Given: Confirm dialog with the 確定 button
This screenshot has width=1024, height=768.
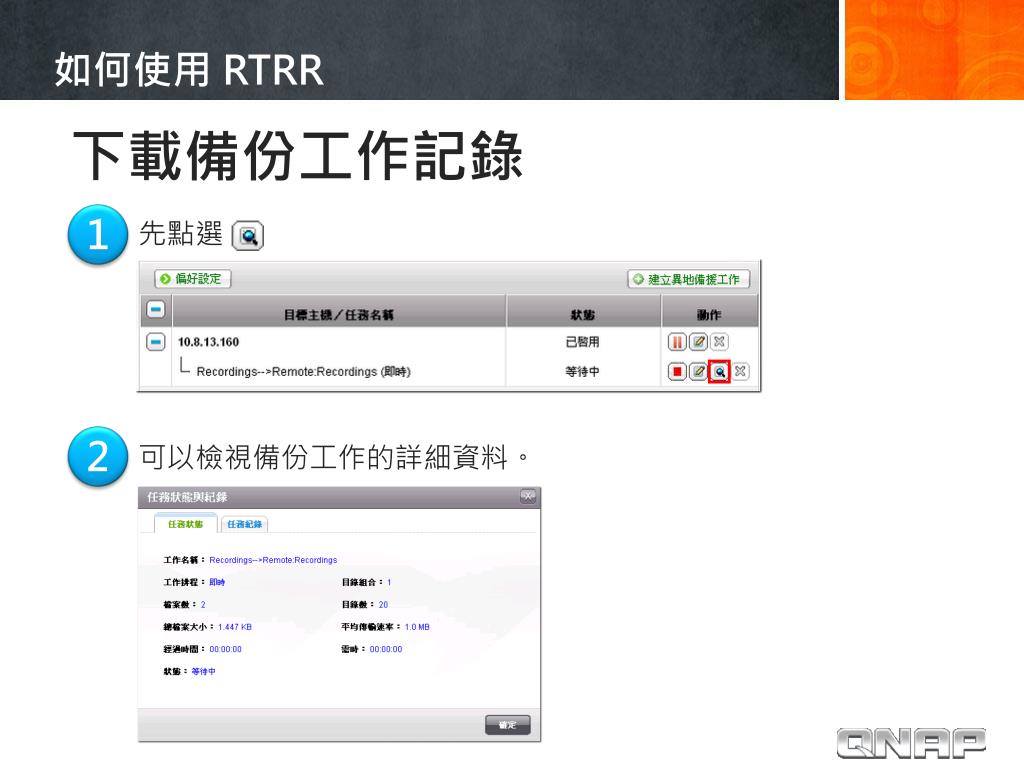Looking at the screenshot, I should click(x=507, y=725).
